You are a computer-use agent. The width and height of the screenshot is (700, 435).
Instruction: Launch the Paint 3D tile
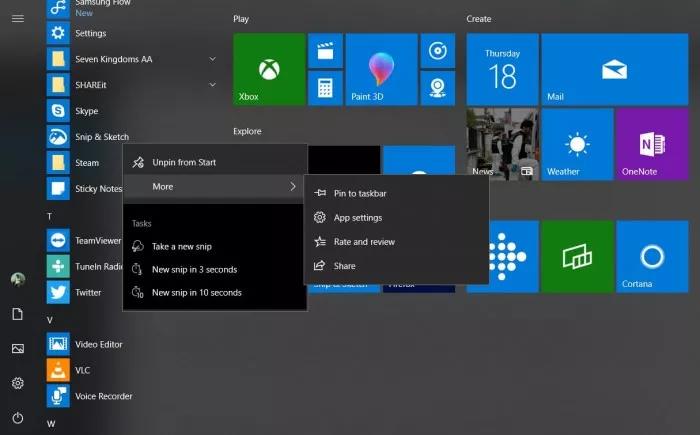tap(382, 69)
